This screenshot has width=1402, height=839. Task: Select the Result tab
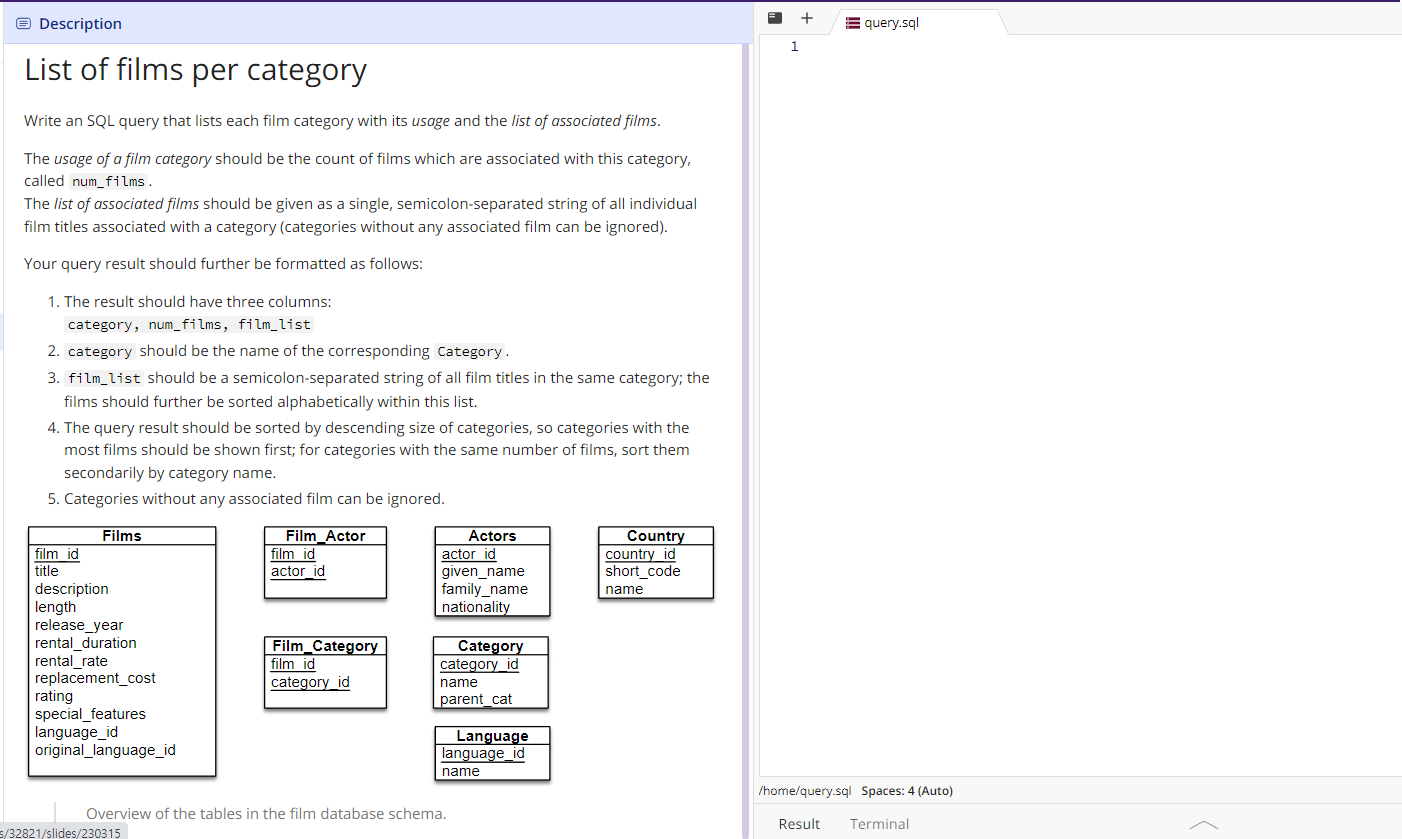pyautogui.click(x=799, y=823)
